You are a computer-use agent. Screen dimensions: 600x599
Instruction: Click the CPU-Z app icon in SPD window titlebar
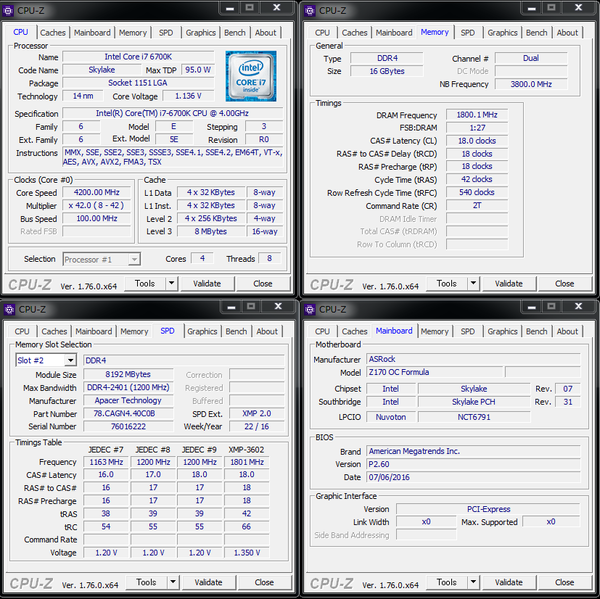10,309
